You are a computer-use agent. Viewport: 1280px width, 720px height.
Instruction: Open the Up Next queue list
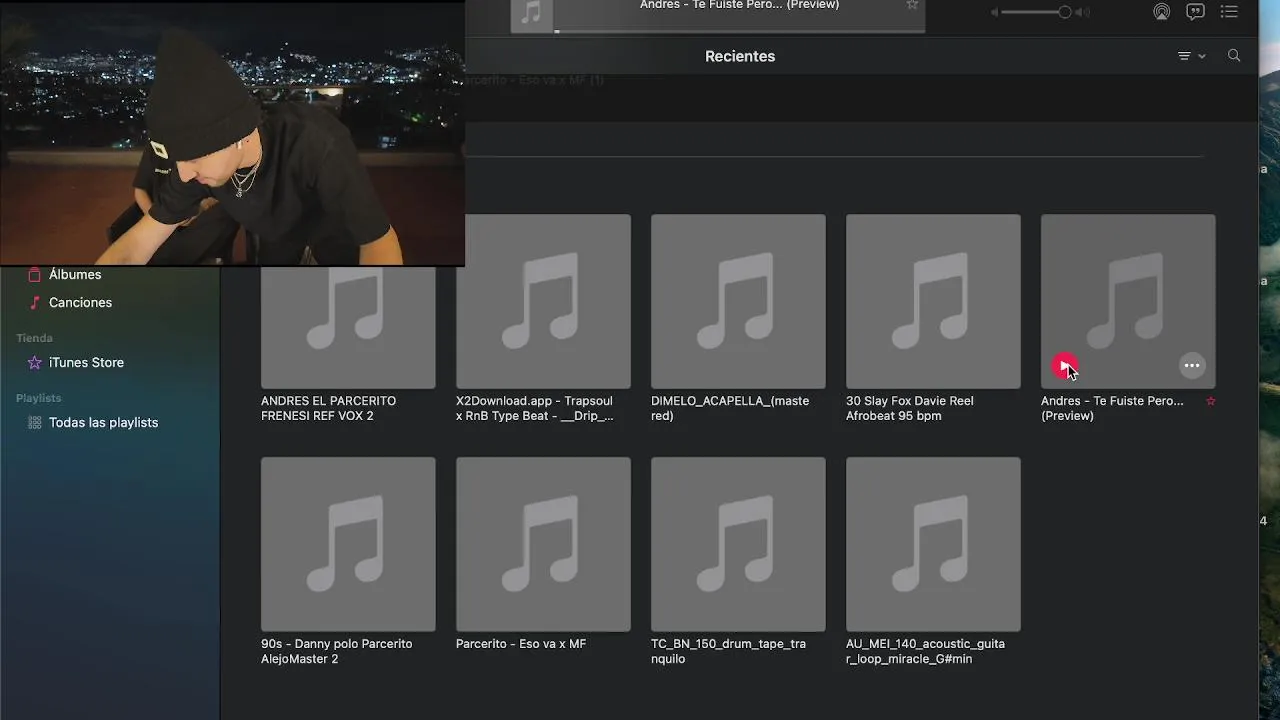pos(1229,12)
